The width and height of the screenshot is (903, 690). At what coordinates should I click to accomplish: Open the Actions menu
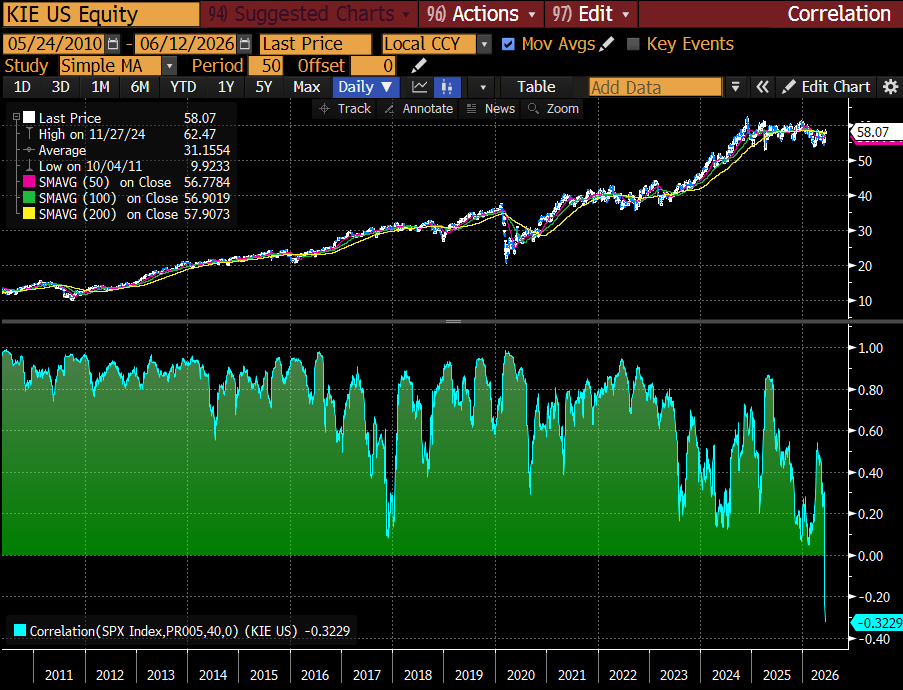pyautogui.click(x=481, y=14)
